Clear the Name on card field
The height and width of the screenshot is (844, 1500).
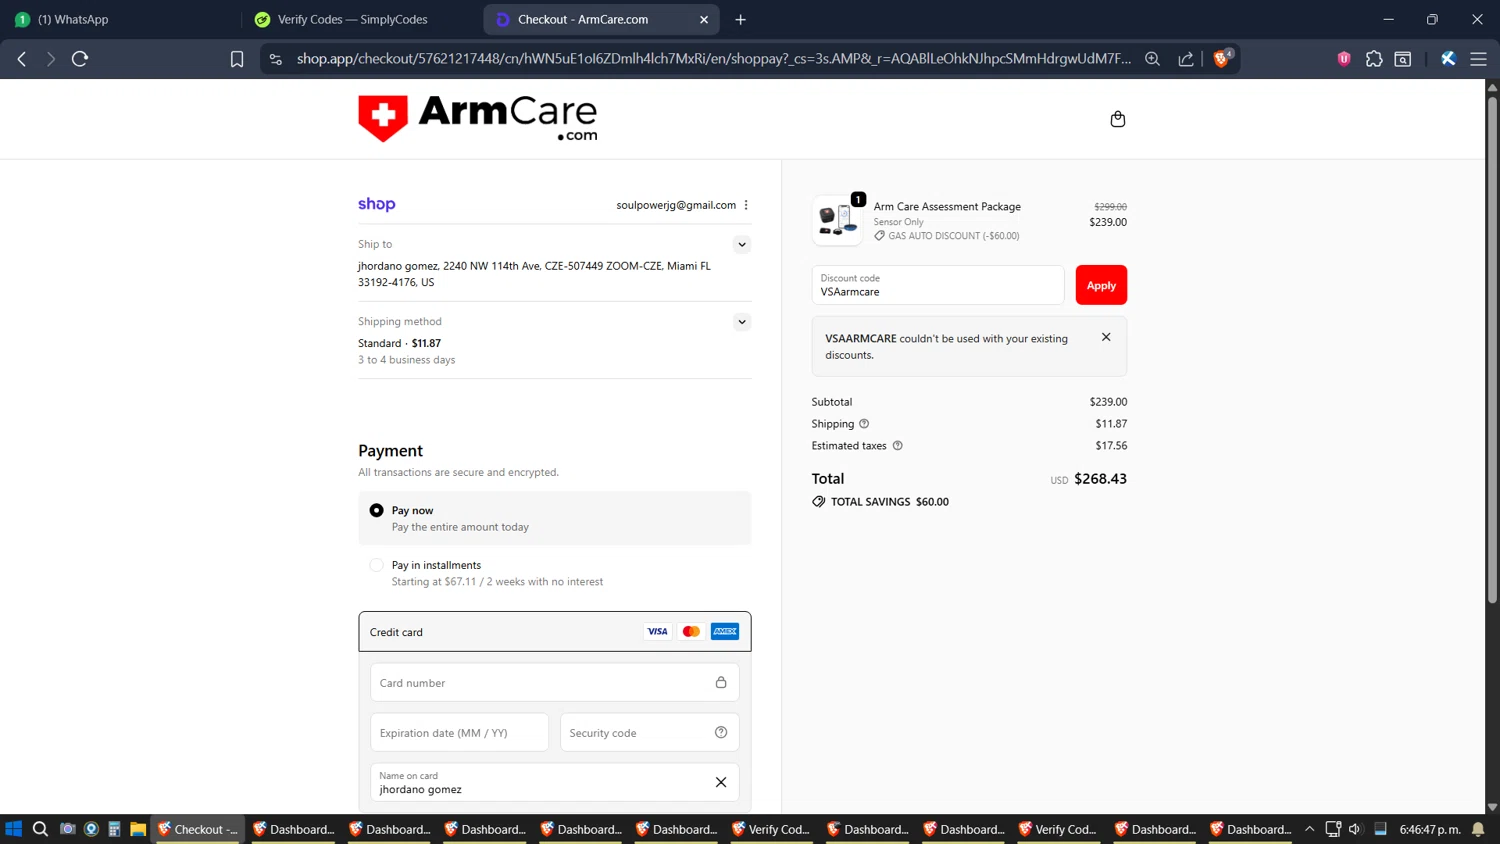[x=721, y=782]
